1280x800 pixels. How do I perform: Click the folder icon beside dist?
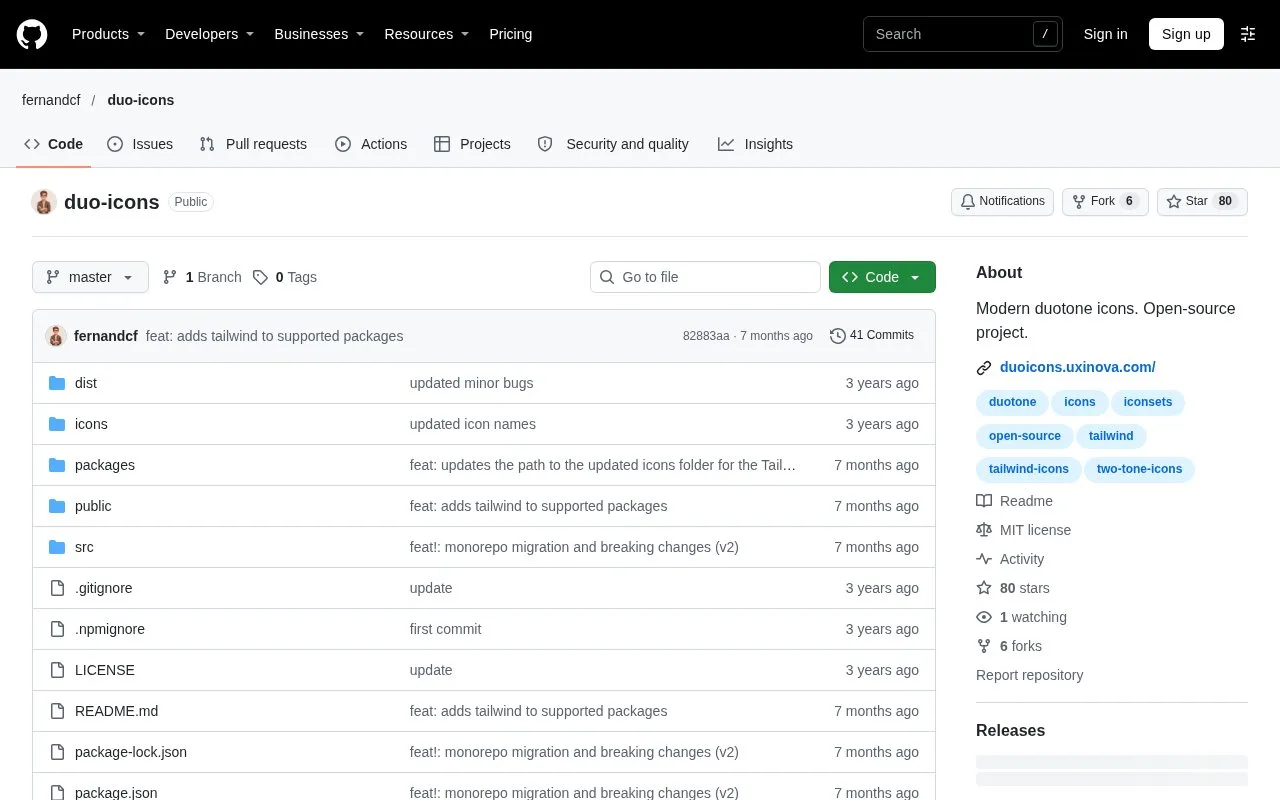click(57, 383)
